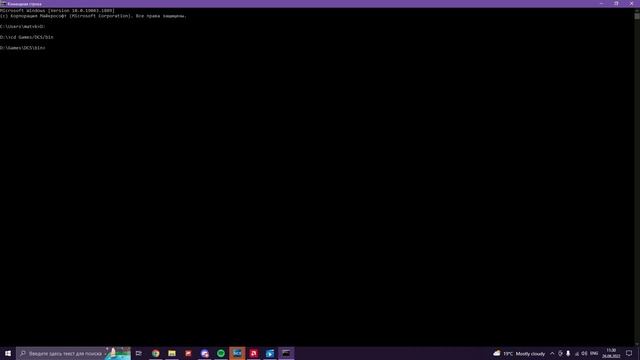This screenshot has height=360, width=640.
Task: Open the red app icon after File Explorer
Action: point(188,353)
